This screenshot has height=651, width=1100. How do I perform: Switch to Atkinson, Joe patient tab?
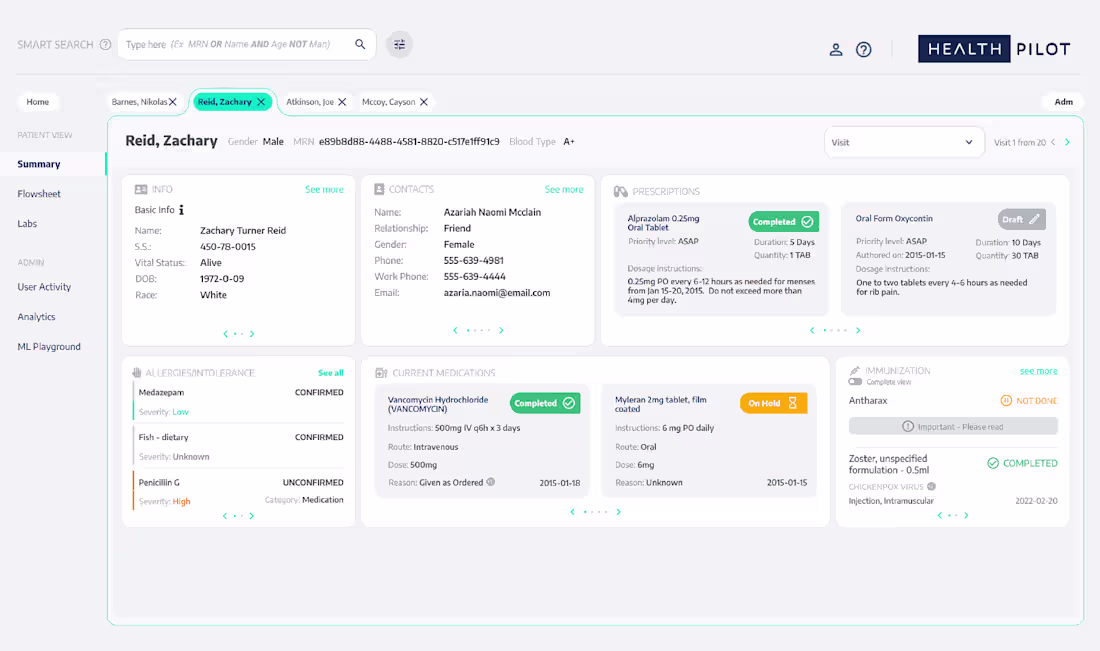pos(309,102)
